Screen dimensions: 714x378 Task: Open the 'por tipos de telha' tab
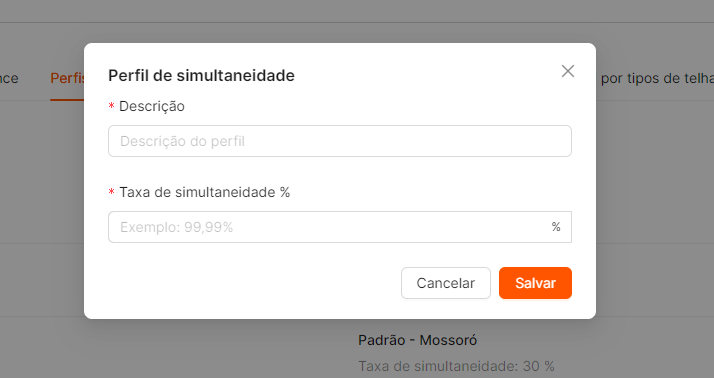pos(657,78)
